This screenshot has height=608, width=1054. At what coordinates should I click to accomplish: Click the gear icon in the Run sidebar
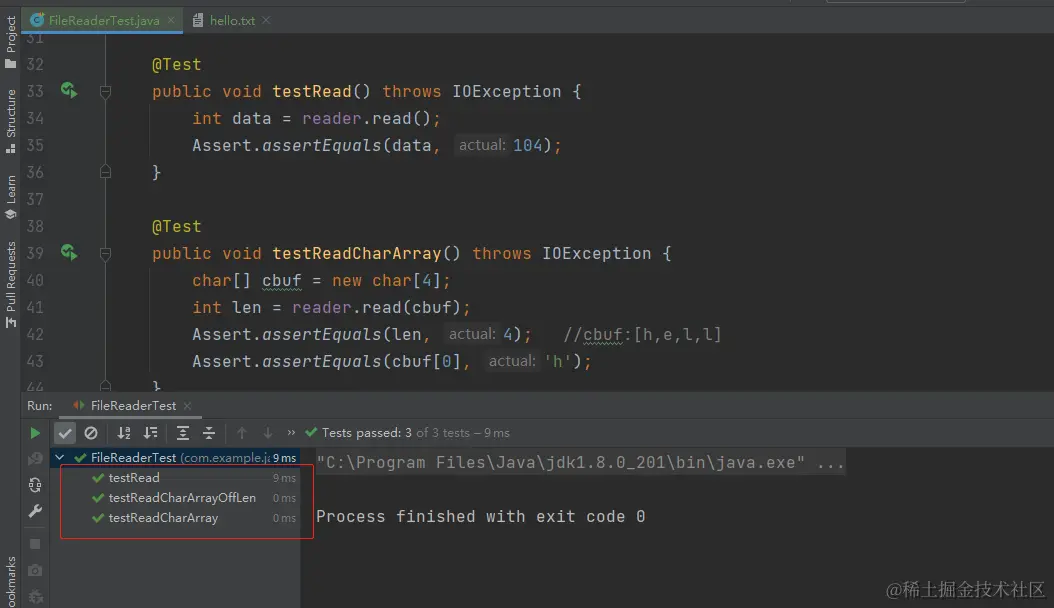point(35,597)
